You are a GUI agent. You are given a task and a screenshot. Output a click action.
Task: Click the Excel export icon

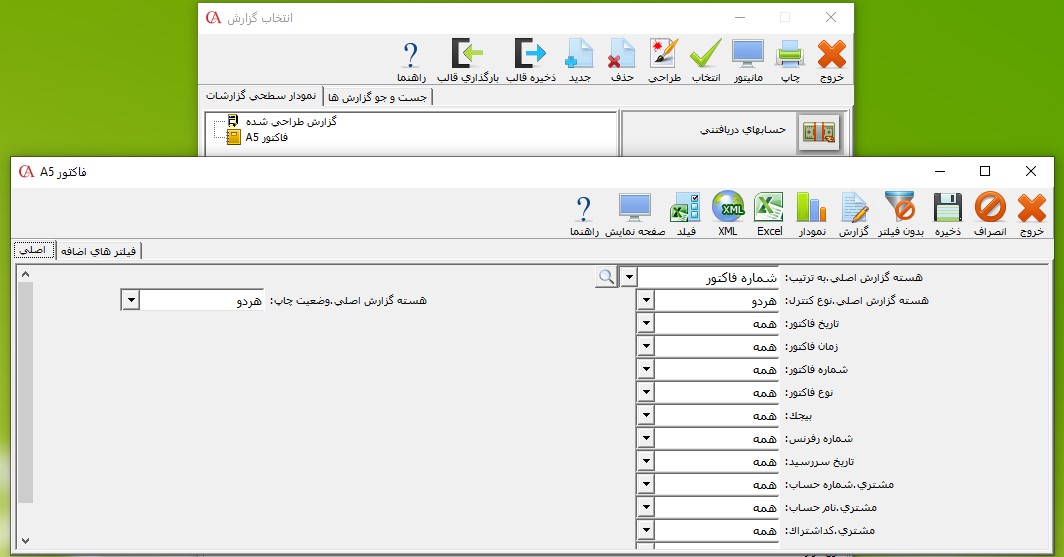769,213
